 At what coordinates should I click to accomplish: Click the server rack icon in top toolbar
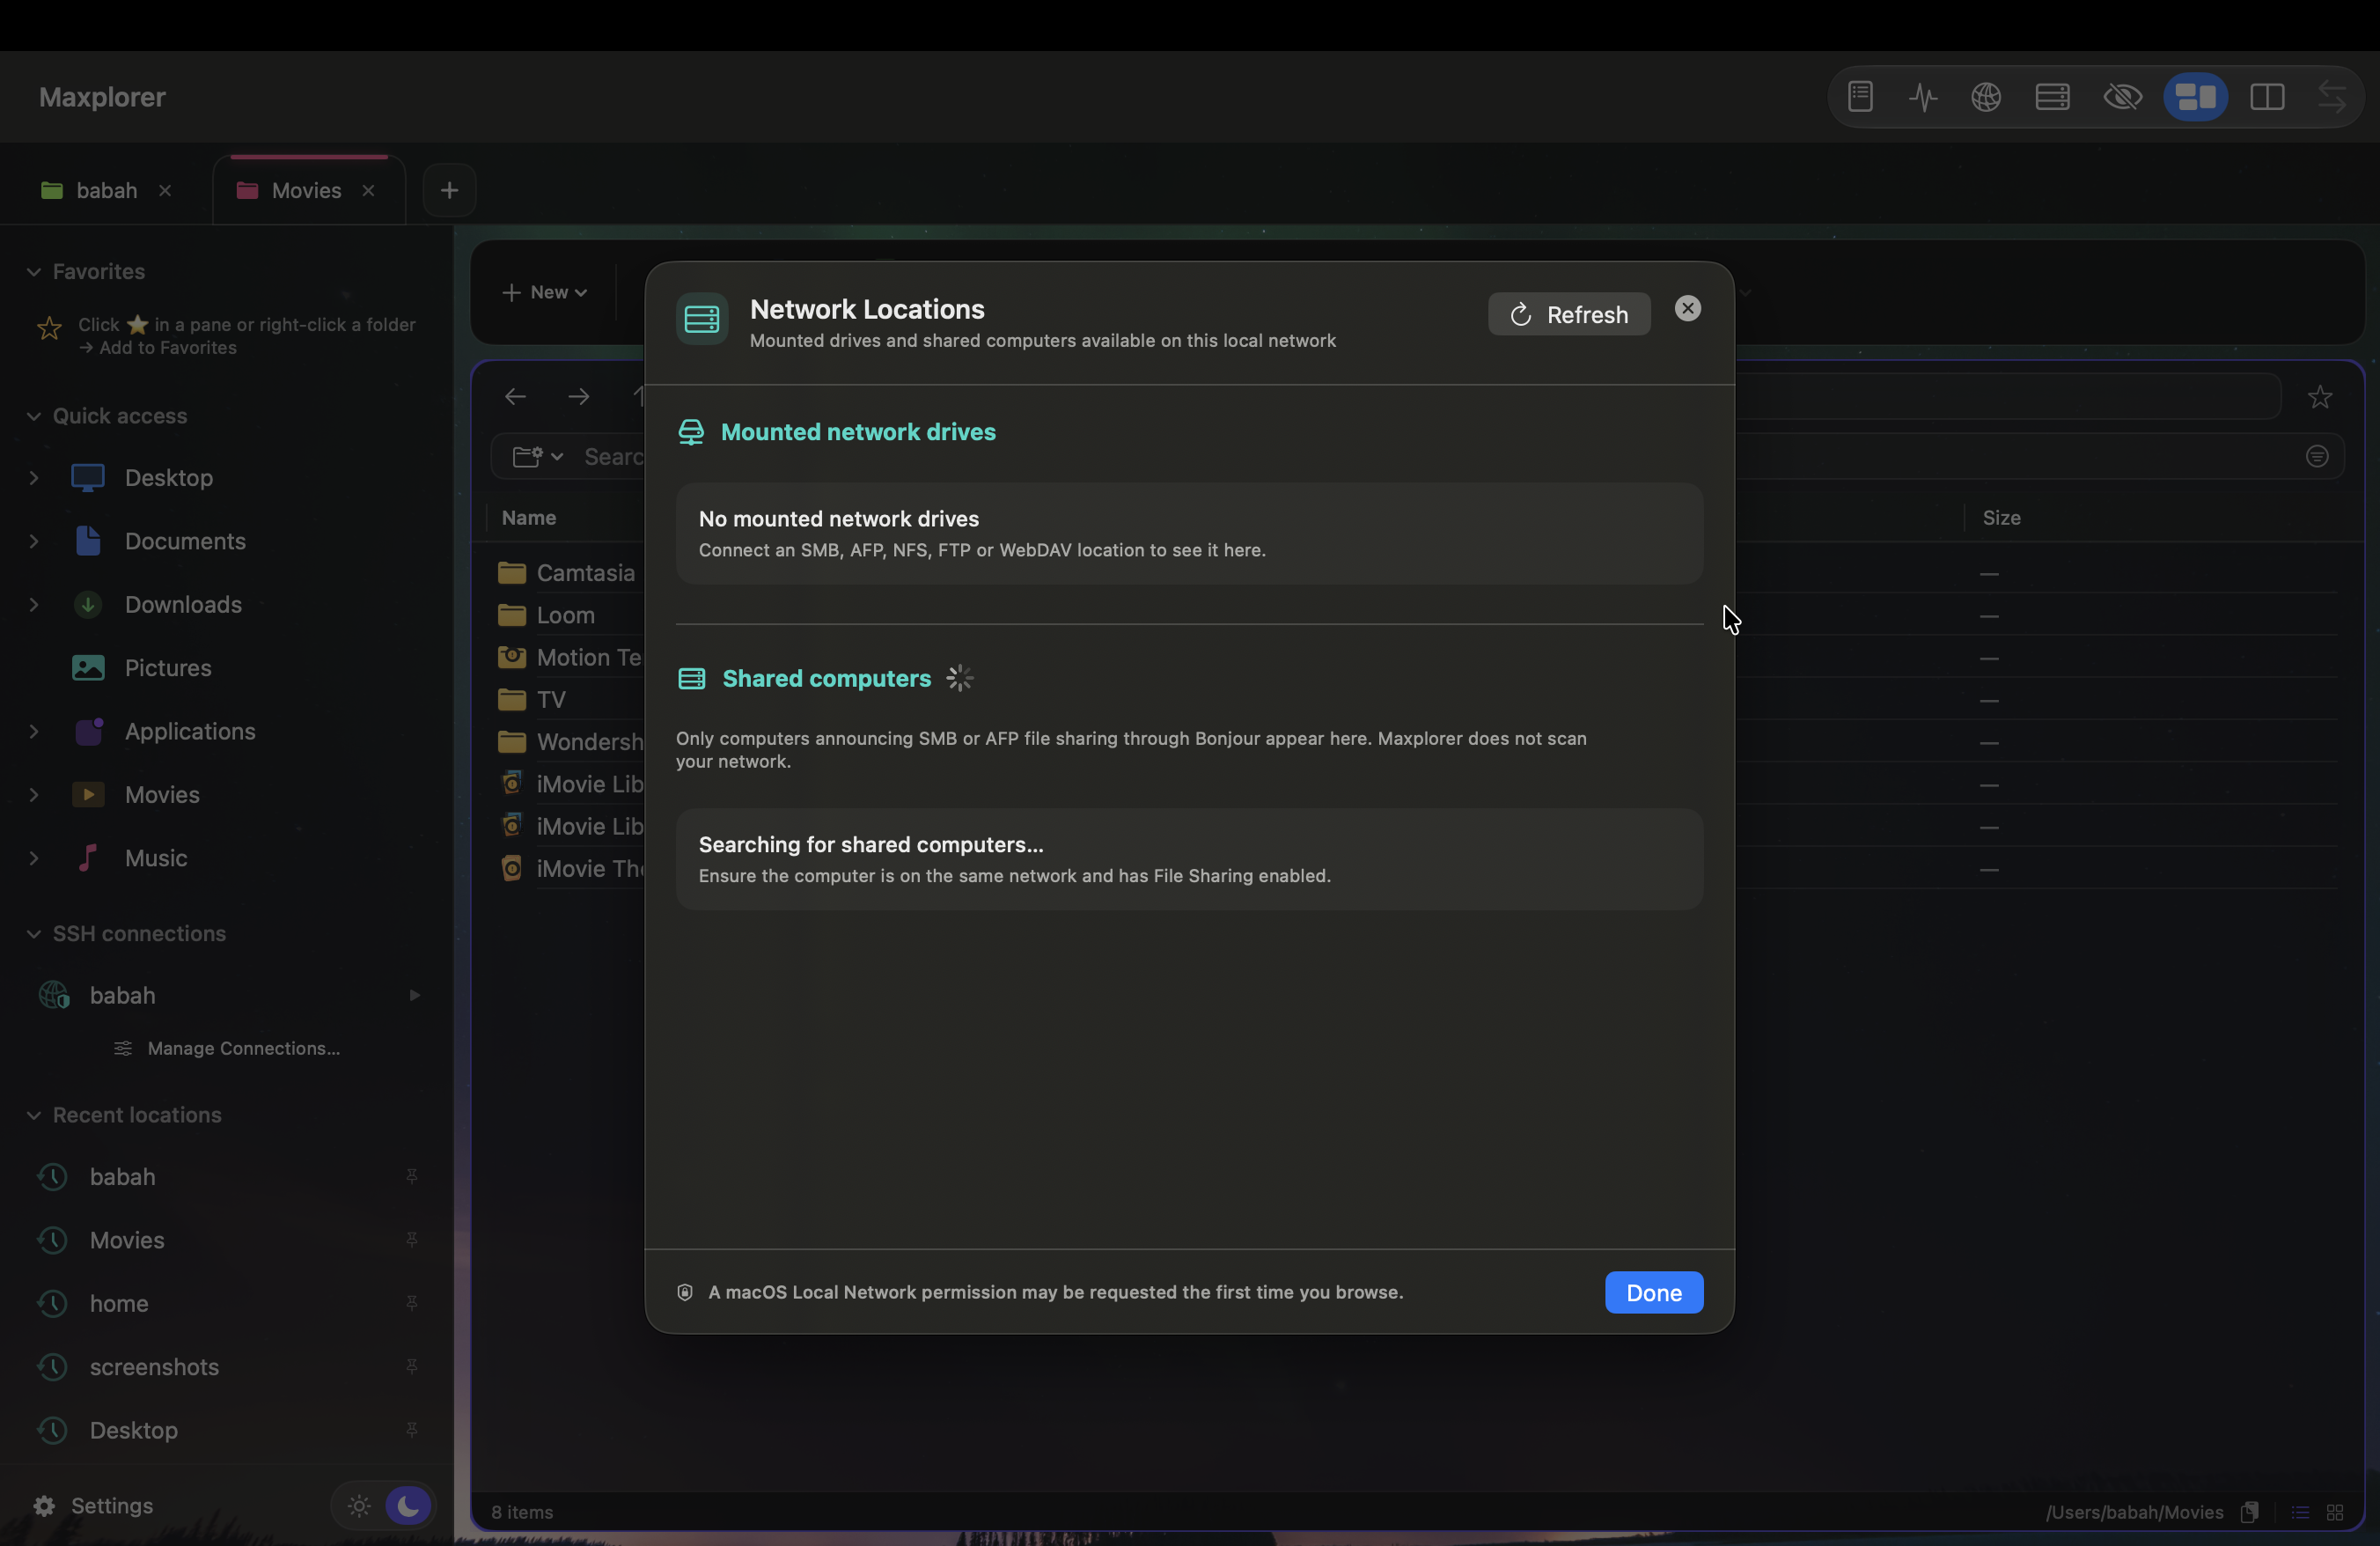click(x=2052, y=97)
